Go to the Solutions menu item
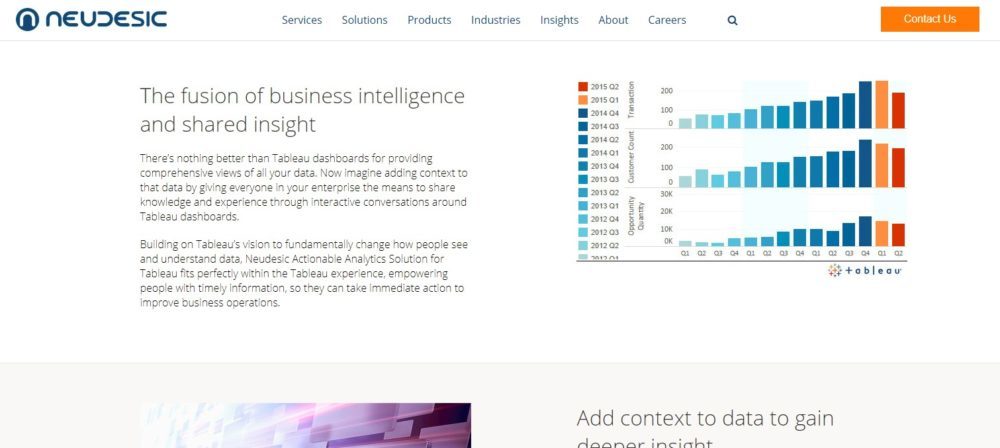 pyautogui.click(x=364, y=20)
